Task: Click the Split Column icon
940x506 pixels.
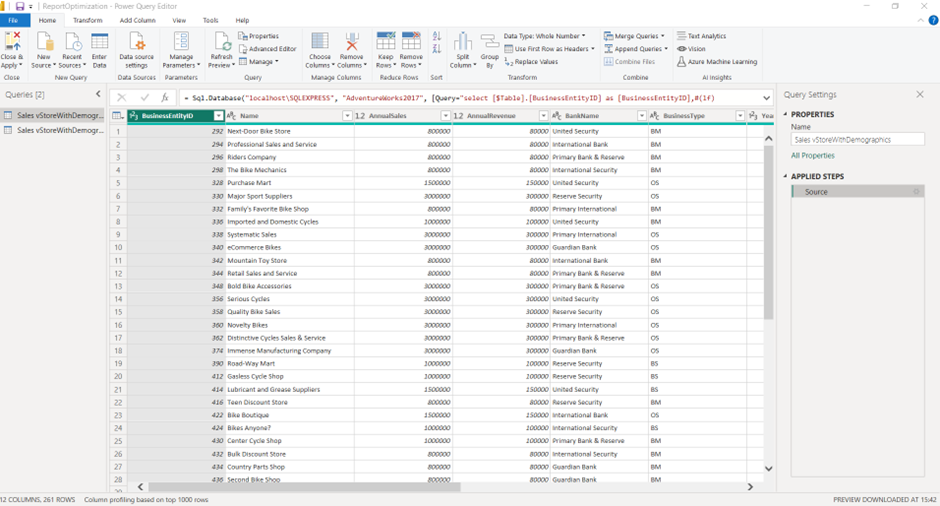Action: click(463, 42)
